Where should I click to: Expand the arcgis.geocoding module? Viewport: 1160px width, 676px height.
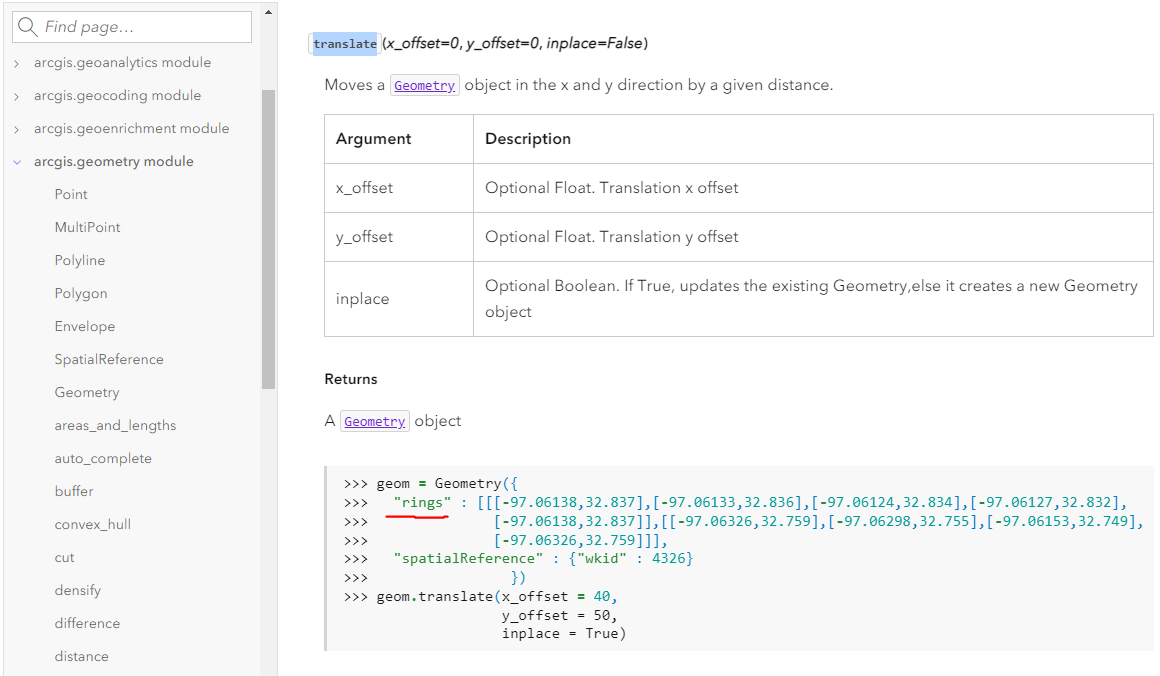pyautogui.click(x=17, y=94)
